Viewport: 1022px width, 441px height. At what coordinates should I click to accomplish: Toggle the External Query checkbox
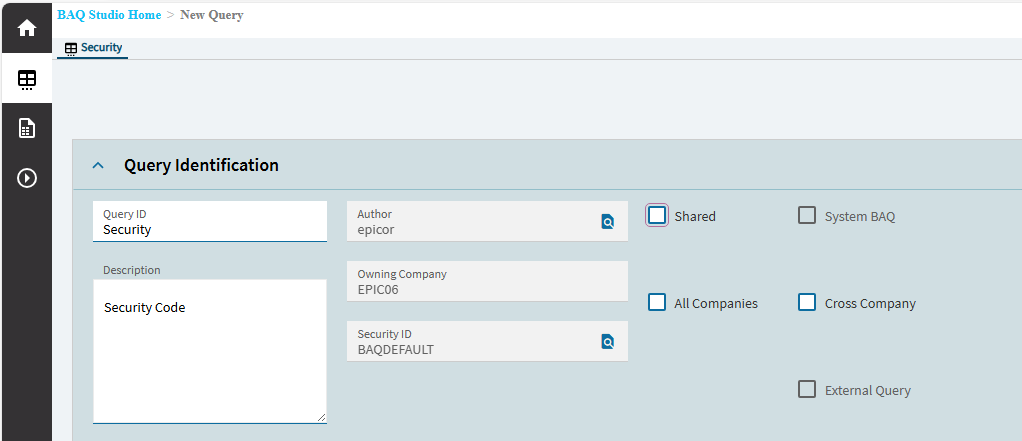(807, 390)
